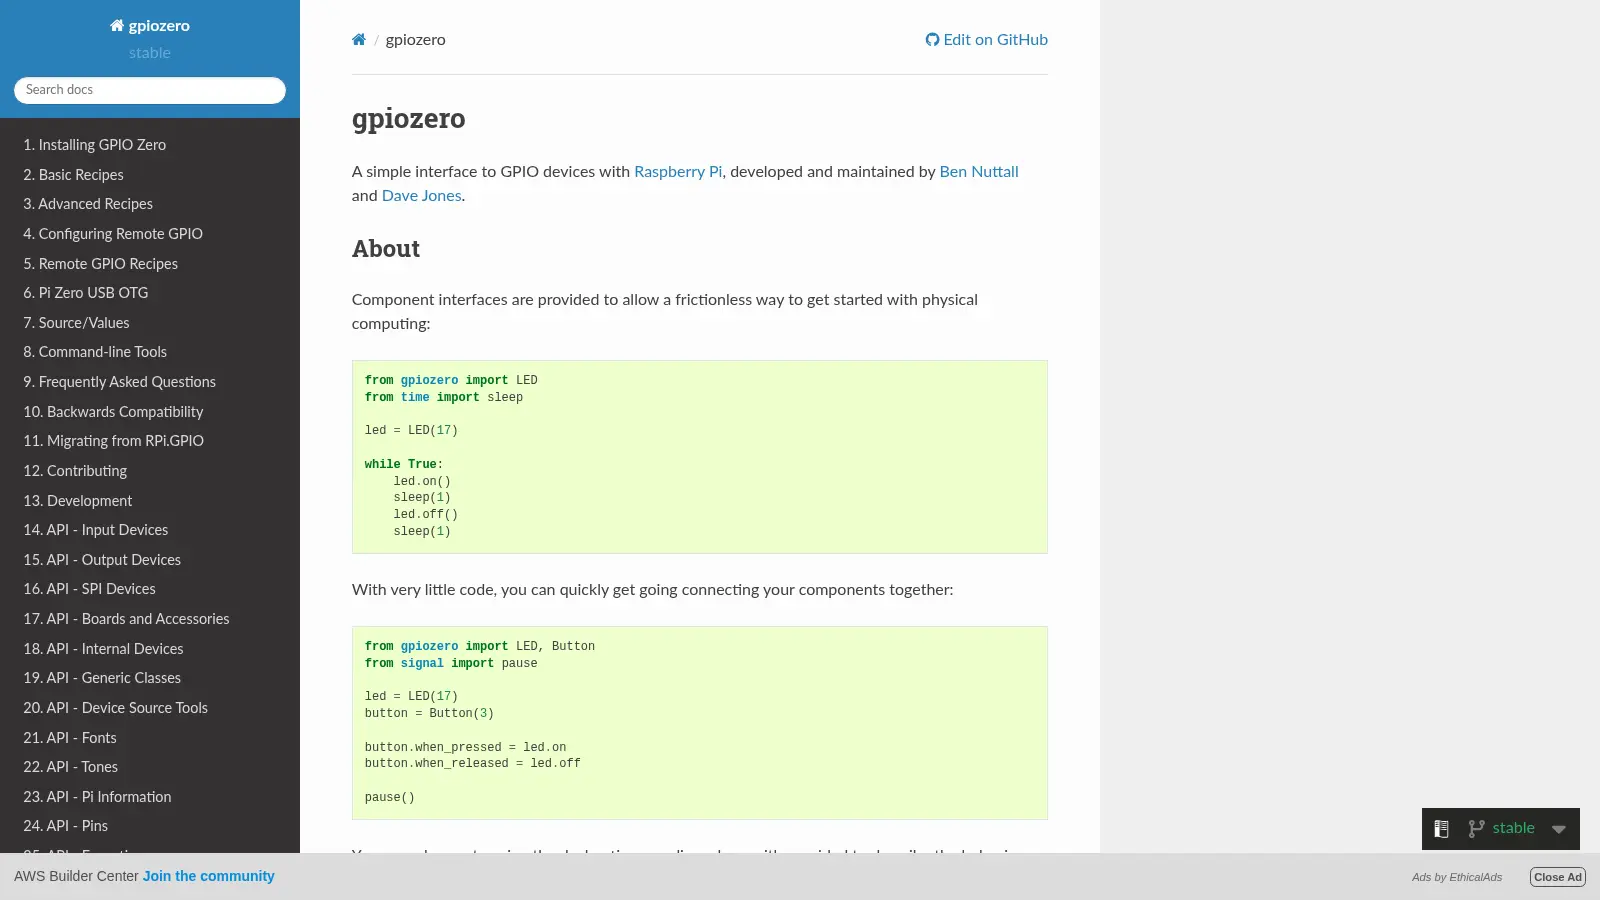Open 2. Basic Recipes section

click(x=150, y=175)
